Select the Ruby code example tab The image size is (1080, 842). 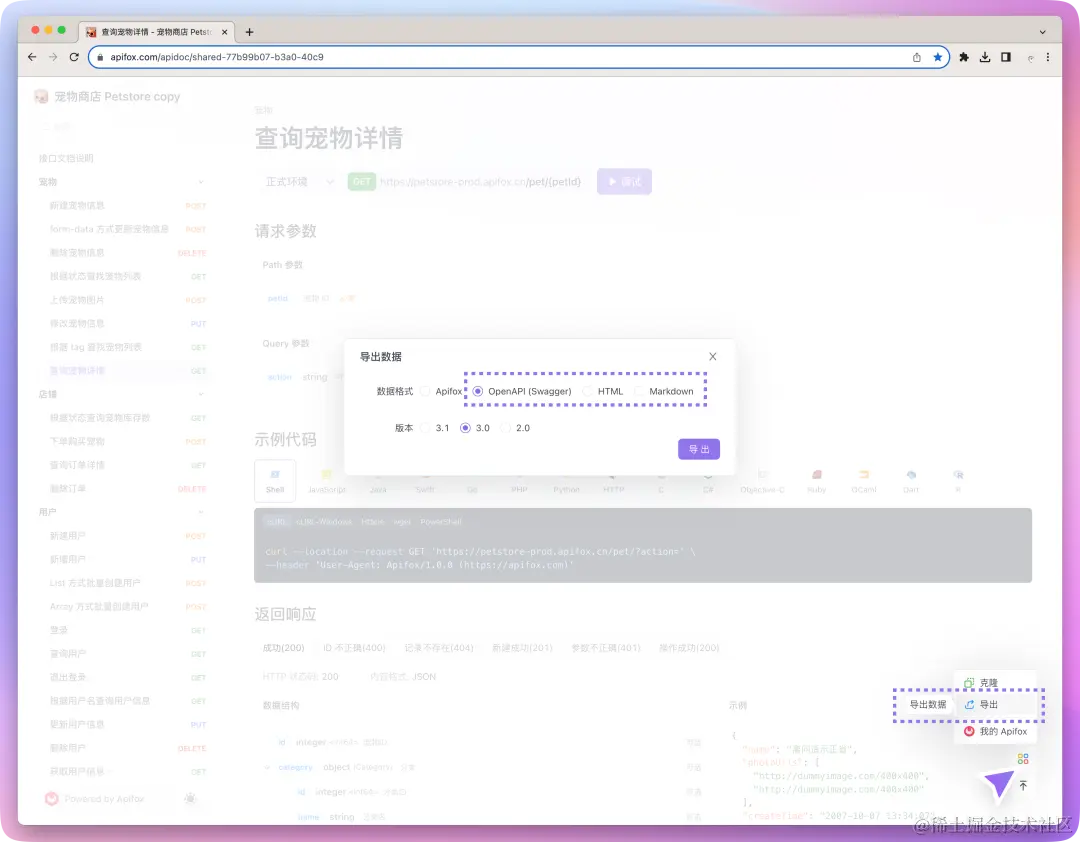tap(816, 482)
